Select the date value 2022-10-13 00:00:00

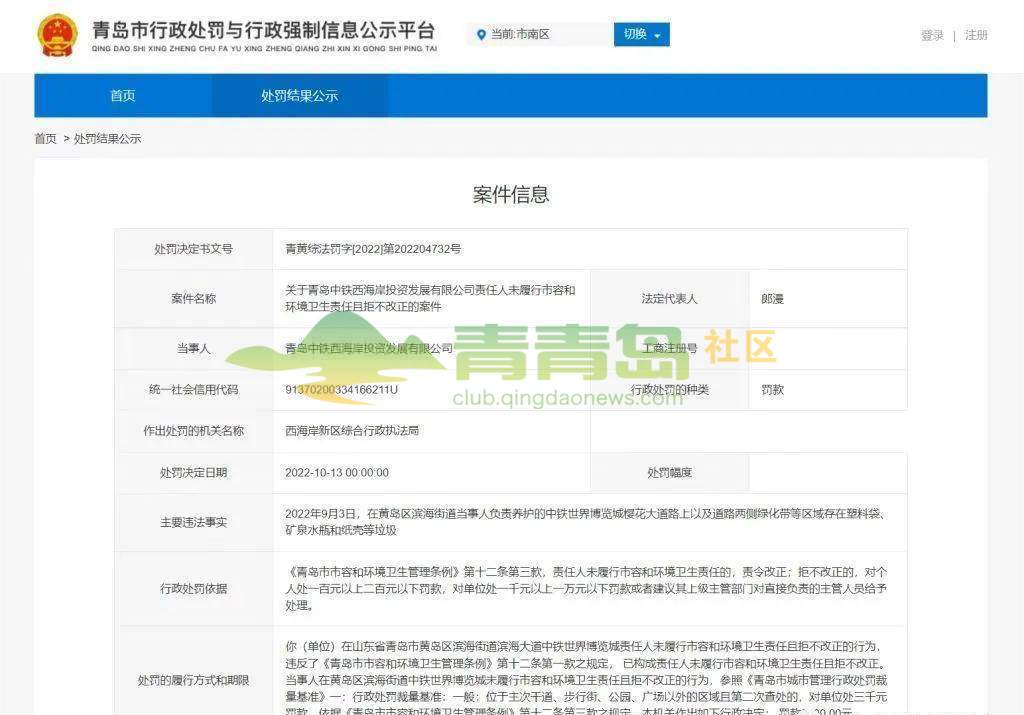[x=337, y=473]
